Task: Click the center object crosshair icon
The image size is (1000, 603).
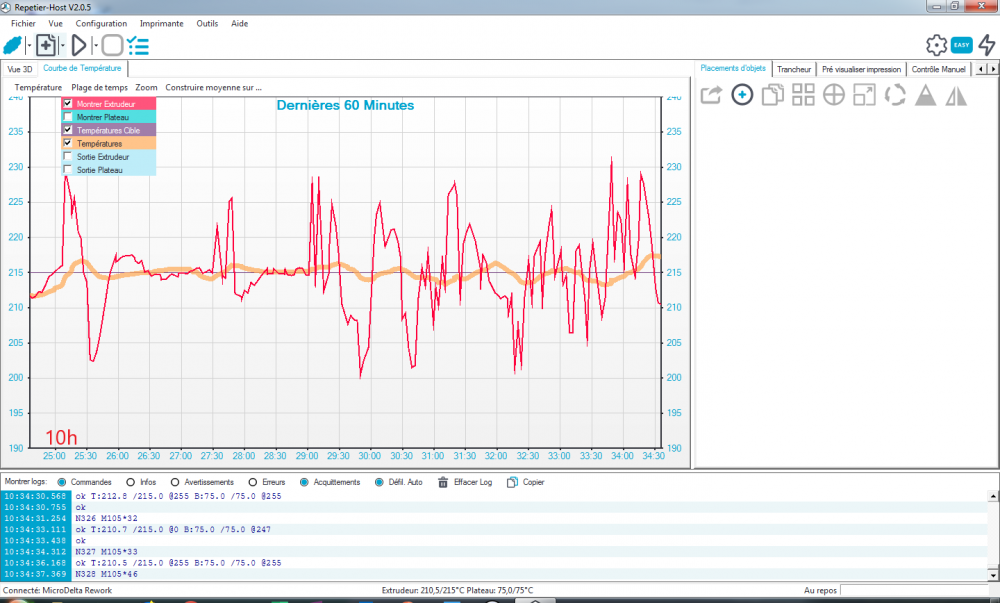Action: (834, 95)
